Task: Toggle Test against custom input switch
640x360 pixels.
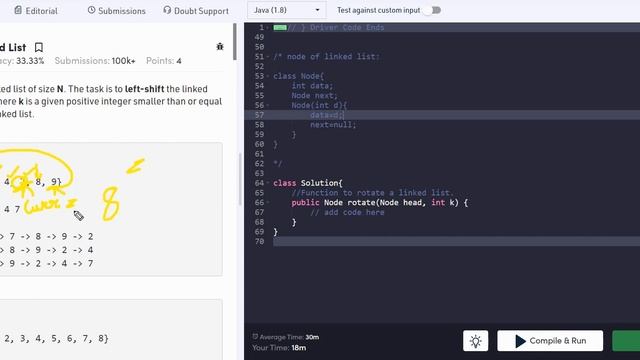Action: click(x=432, y=10)
